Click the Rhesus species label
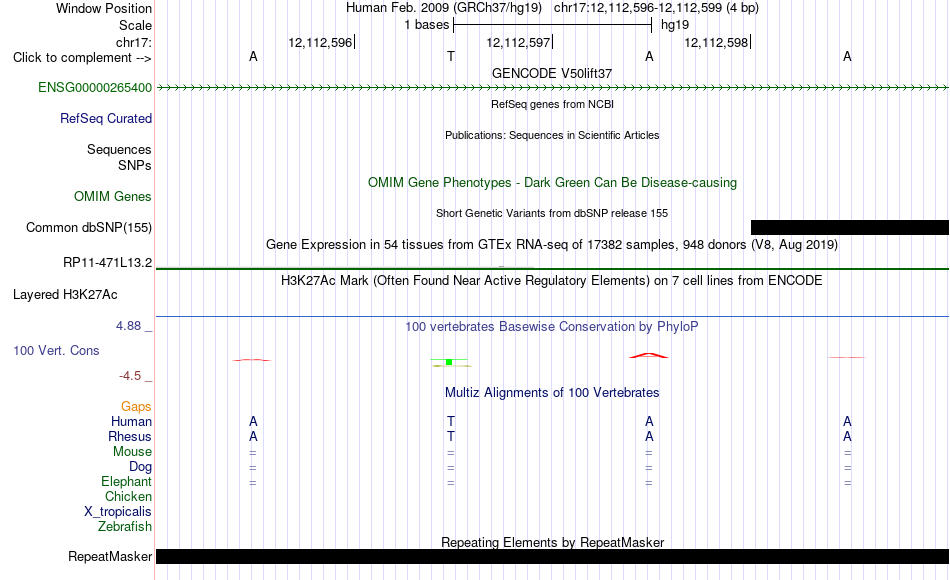 (x=130, y=436)
